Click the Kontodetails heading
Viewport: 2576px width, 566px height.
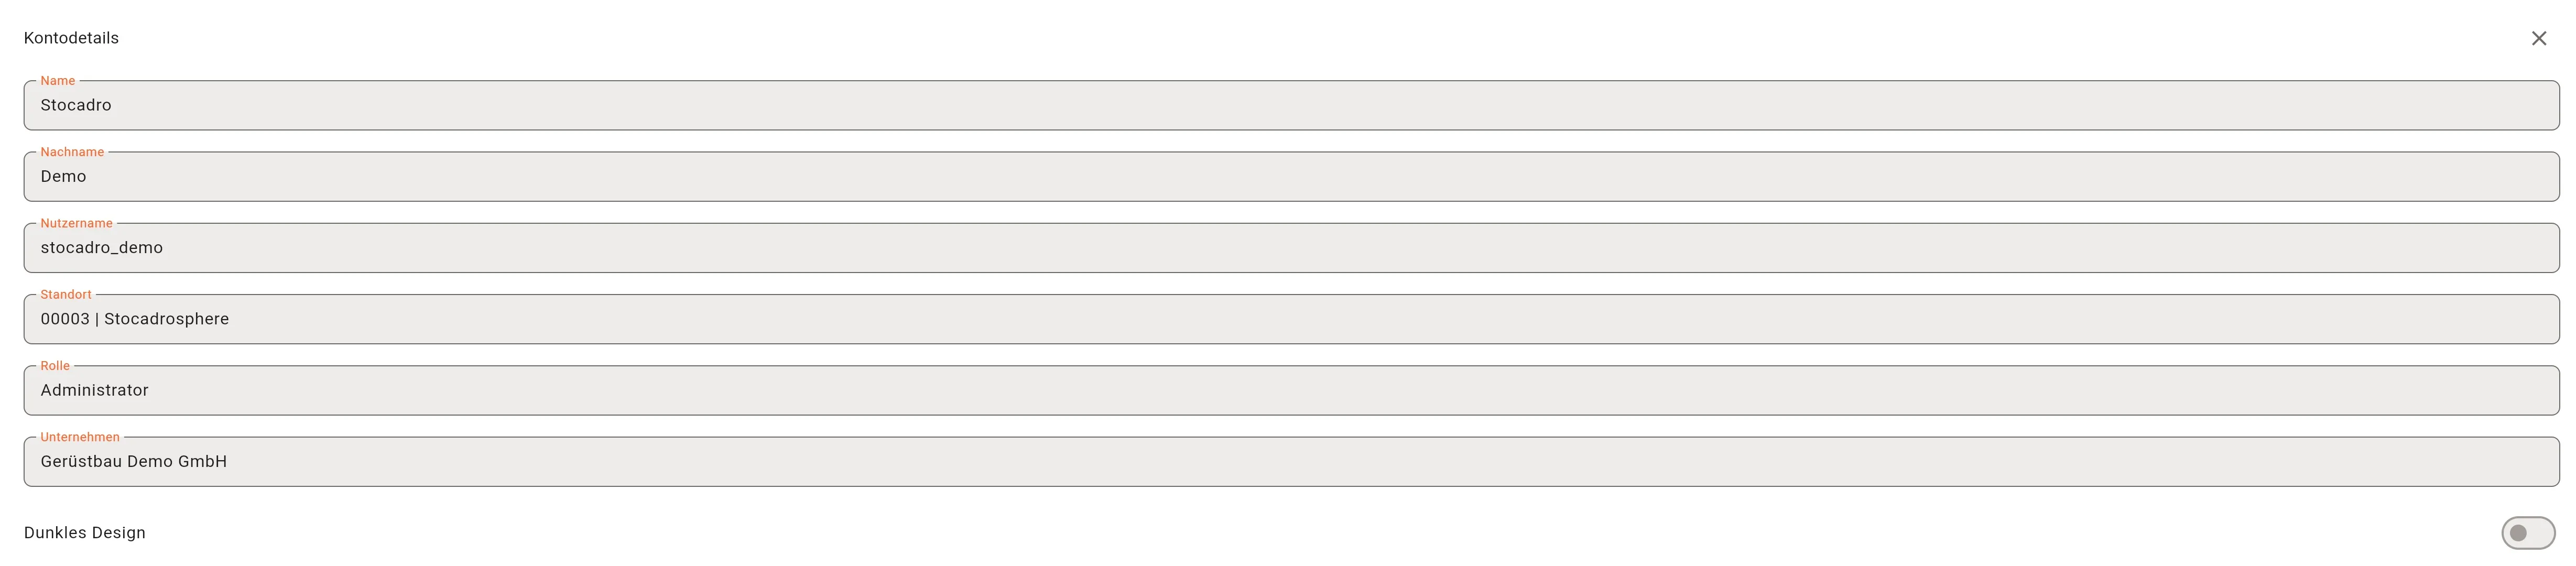point(71,38)
